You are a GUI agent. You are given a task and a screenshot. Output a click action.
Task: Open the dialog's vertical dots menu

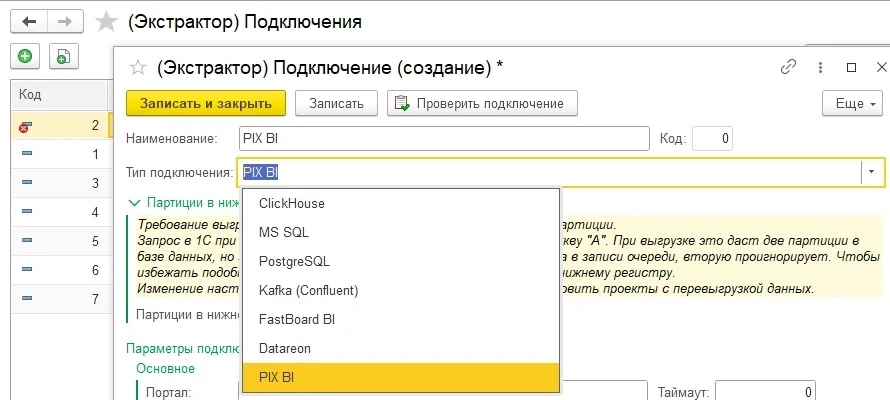click(821, 67)
